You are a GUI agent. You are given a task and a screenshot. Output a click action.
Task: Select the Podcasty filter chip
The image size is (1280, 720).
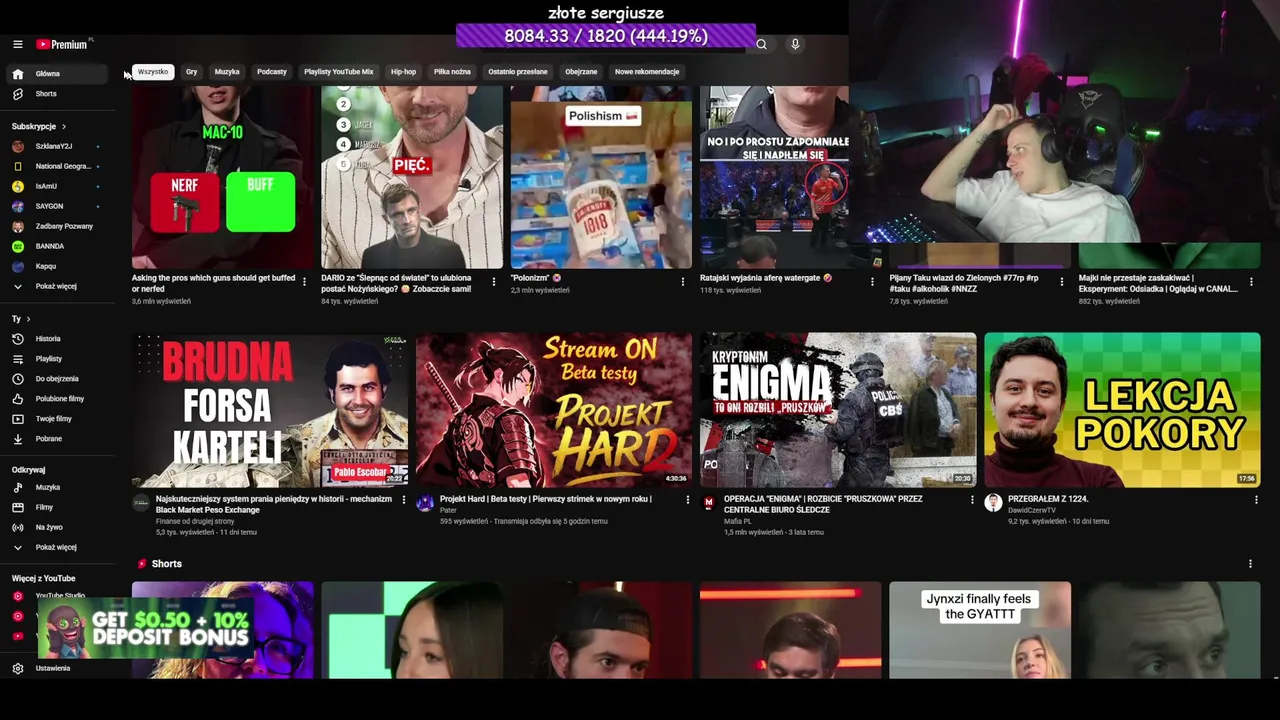click(x=272, y=72)
